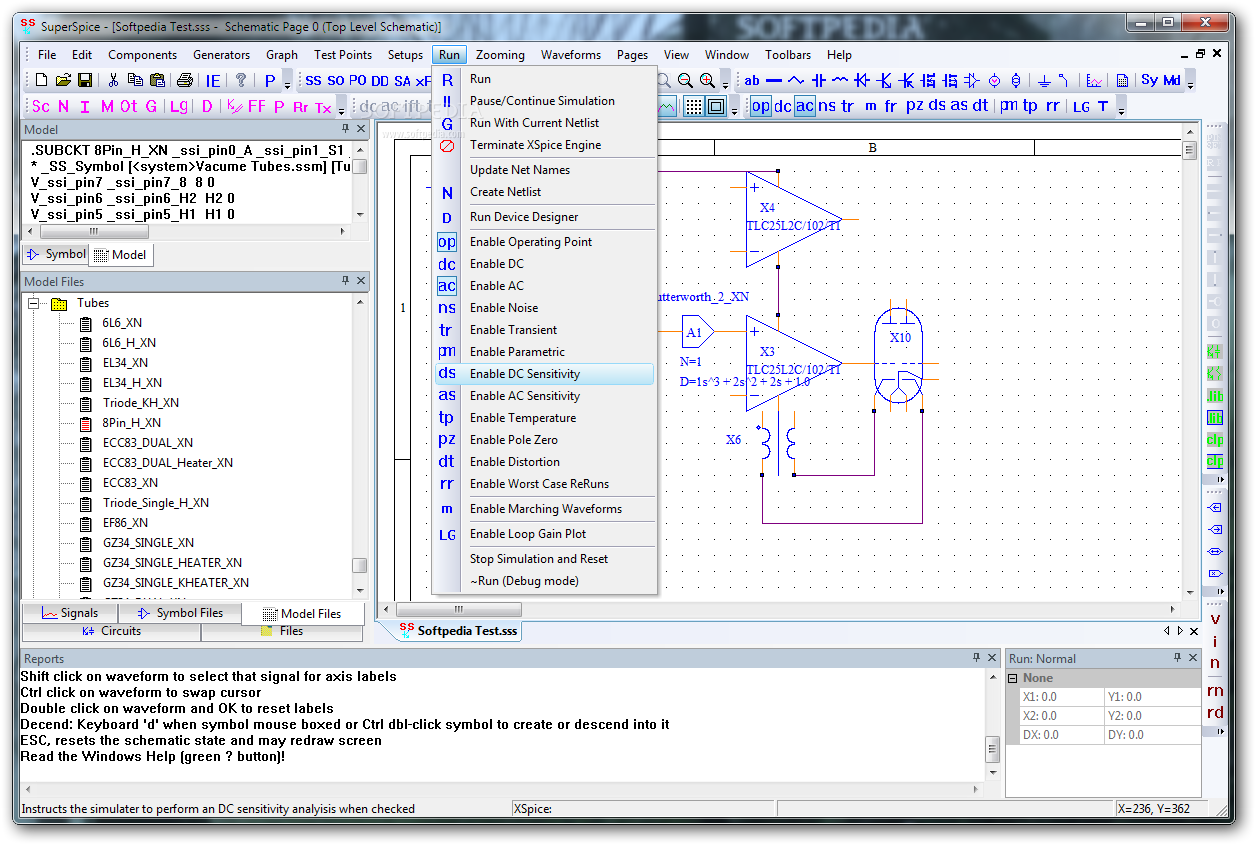Print the schematic with printer icon
1256x845 pixels.
pos(184,80)
